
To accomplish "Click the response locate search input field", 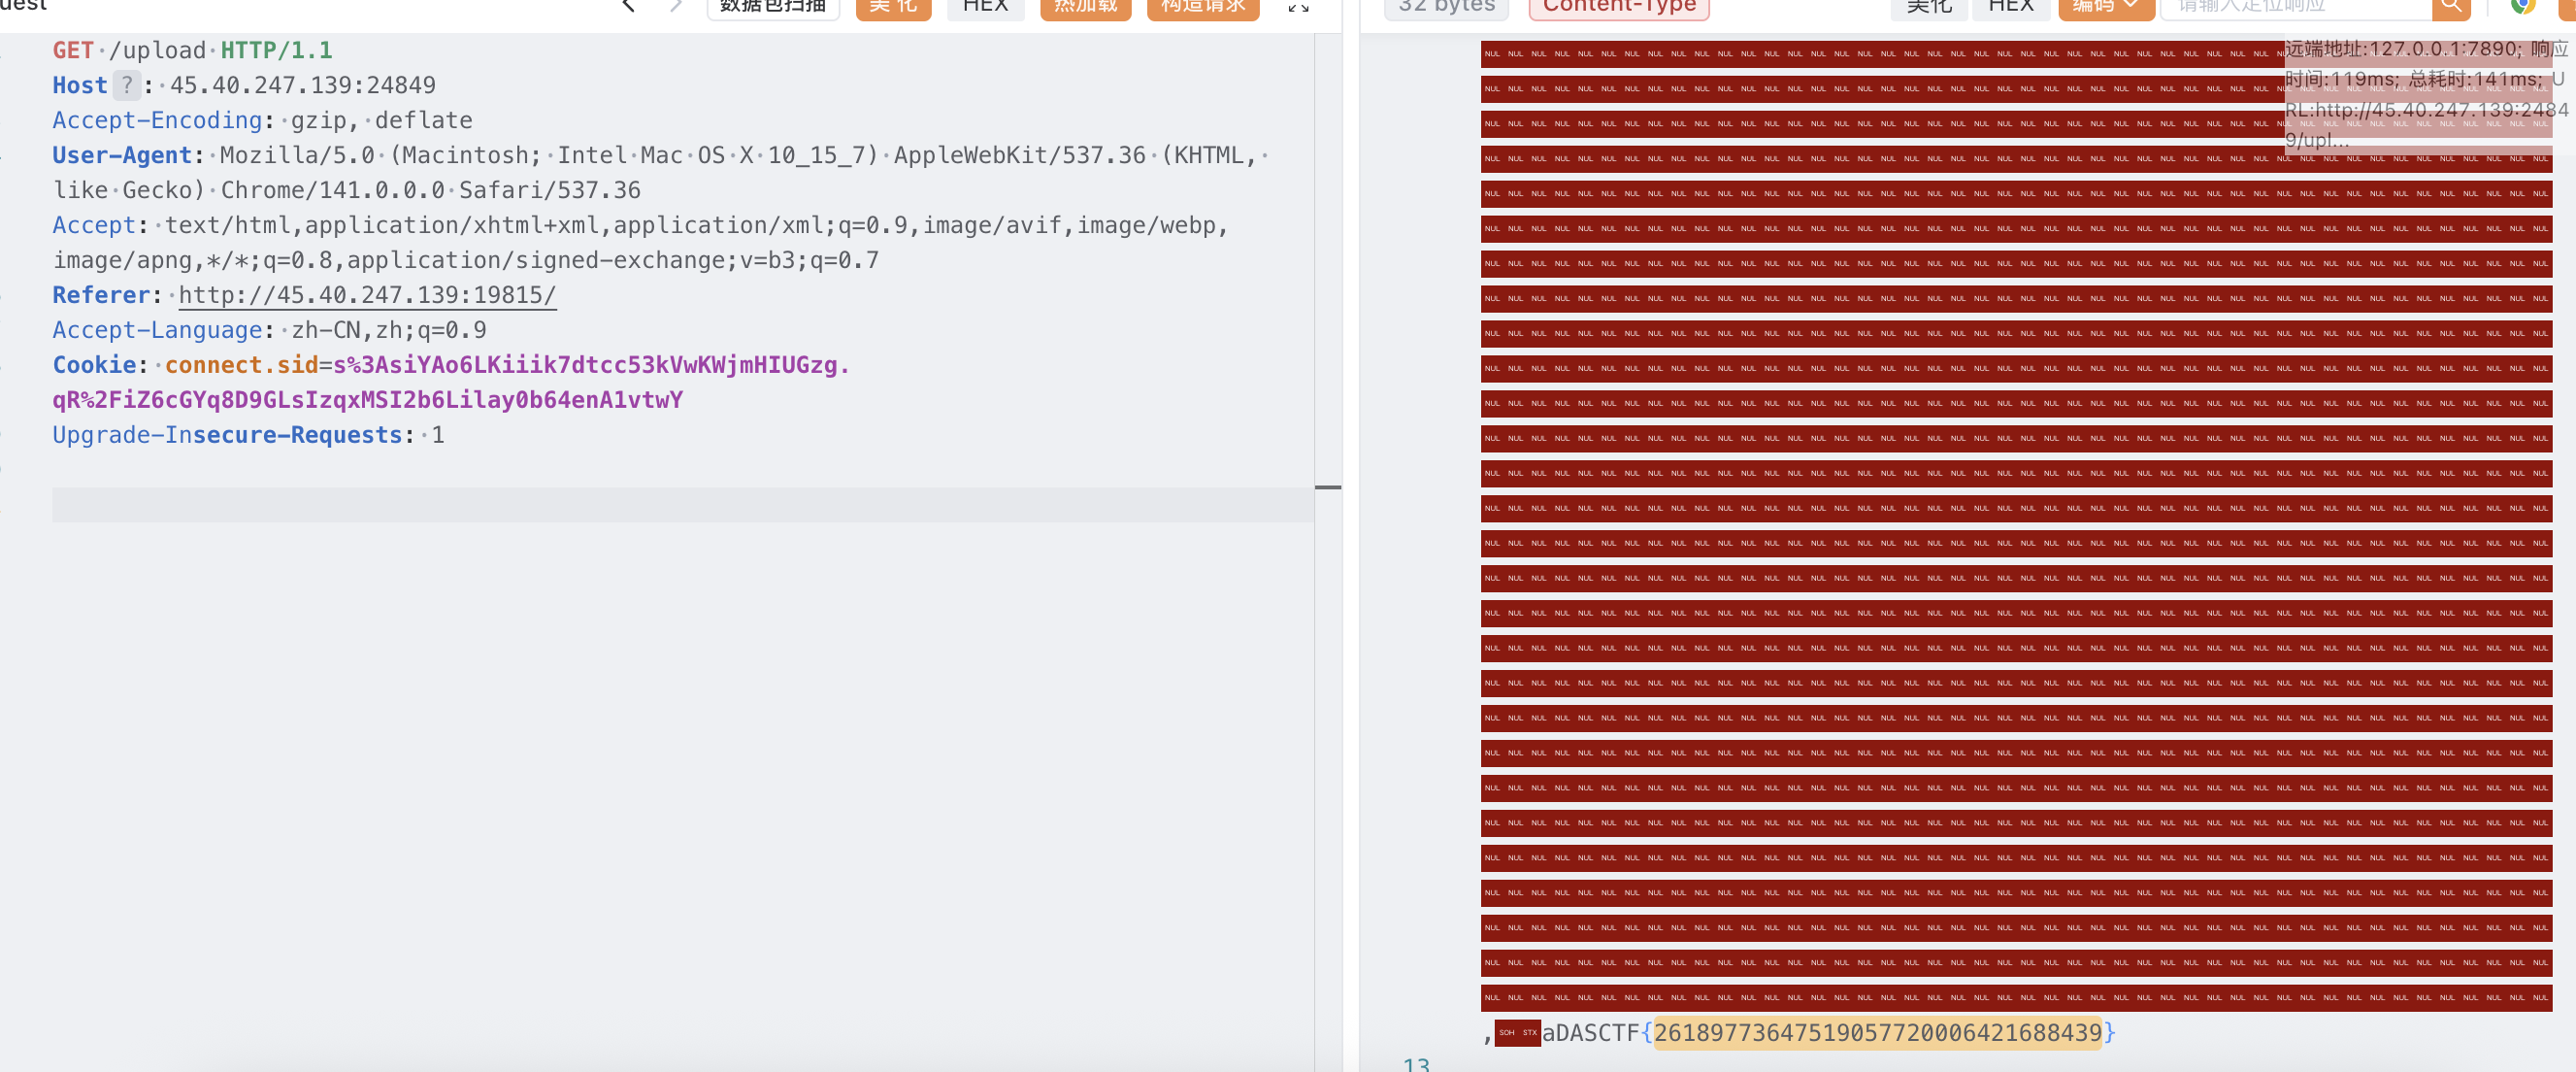I will point(2295,7).
